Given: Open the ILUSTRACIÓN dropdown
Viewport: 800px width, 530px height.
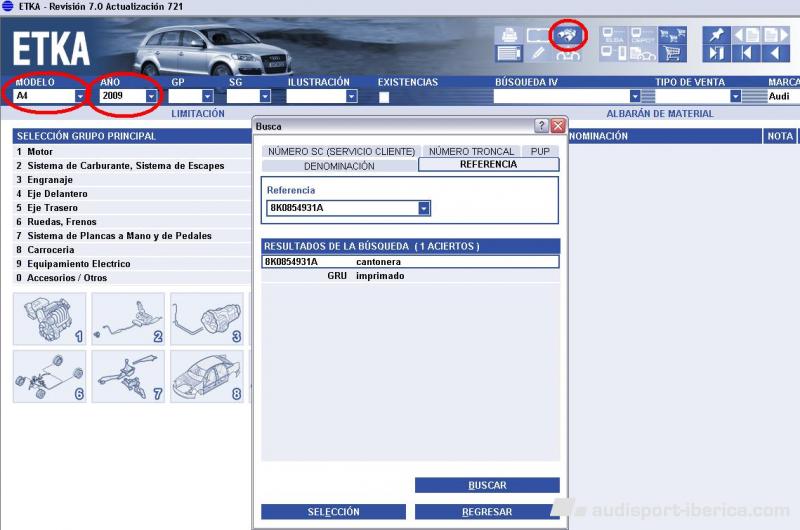Looking at the screenshot, I should point(352,96).
